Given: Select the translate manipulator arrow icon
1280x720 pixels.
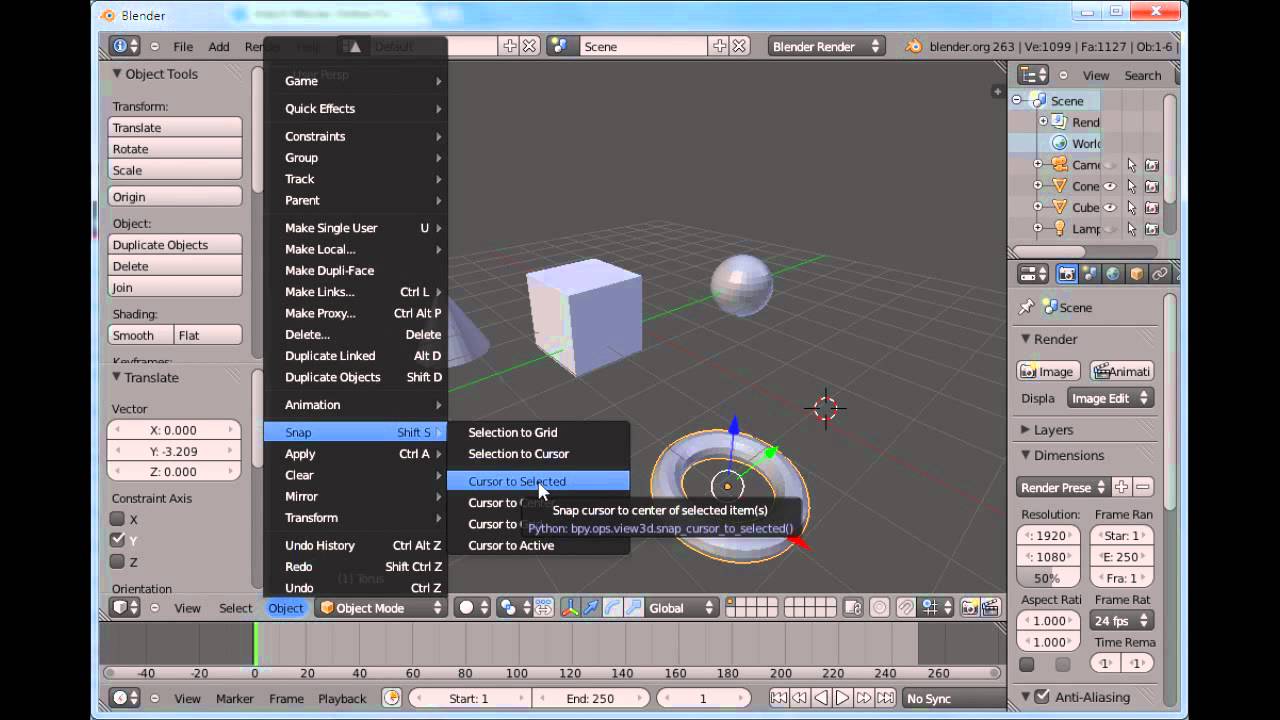Looking at the screenshot, I should click(591, 607).
